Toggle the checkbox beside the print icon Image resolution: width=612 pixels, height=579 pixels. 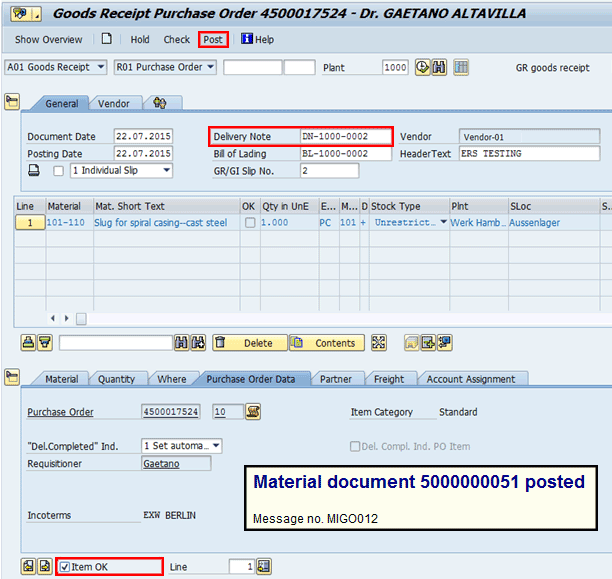[58, 171]
